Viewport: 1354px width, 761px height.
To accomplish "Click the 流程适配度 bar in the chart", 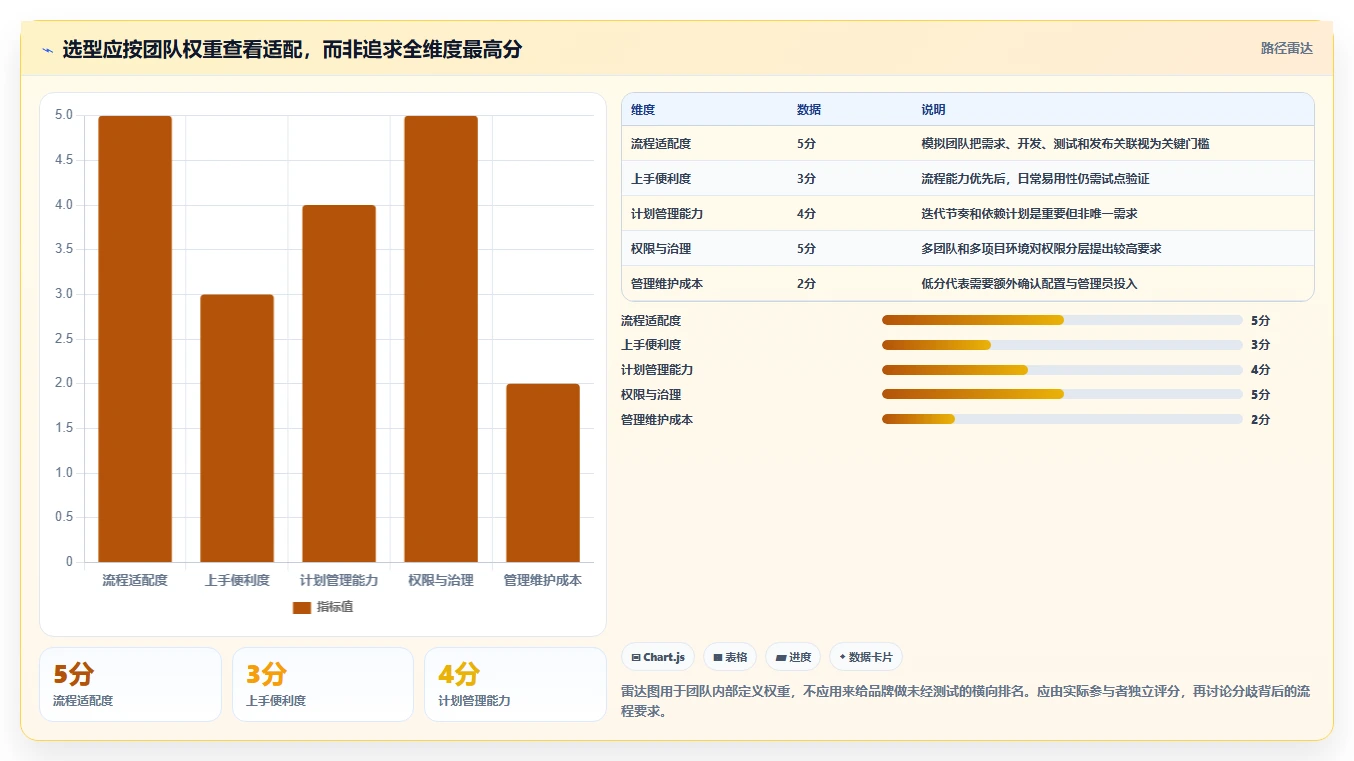I will click(135, 339).
